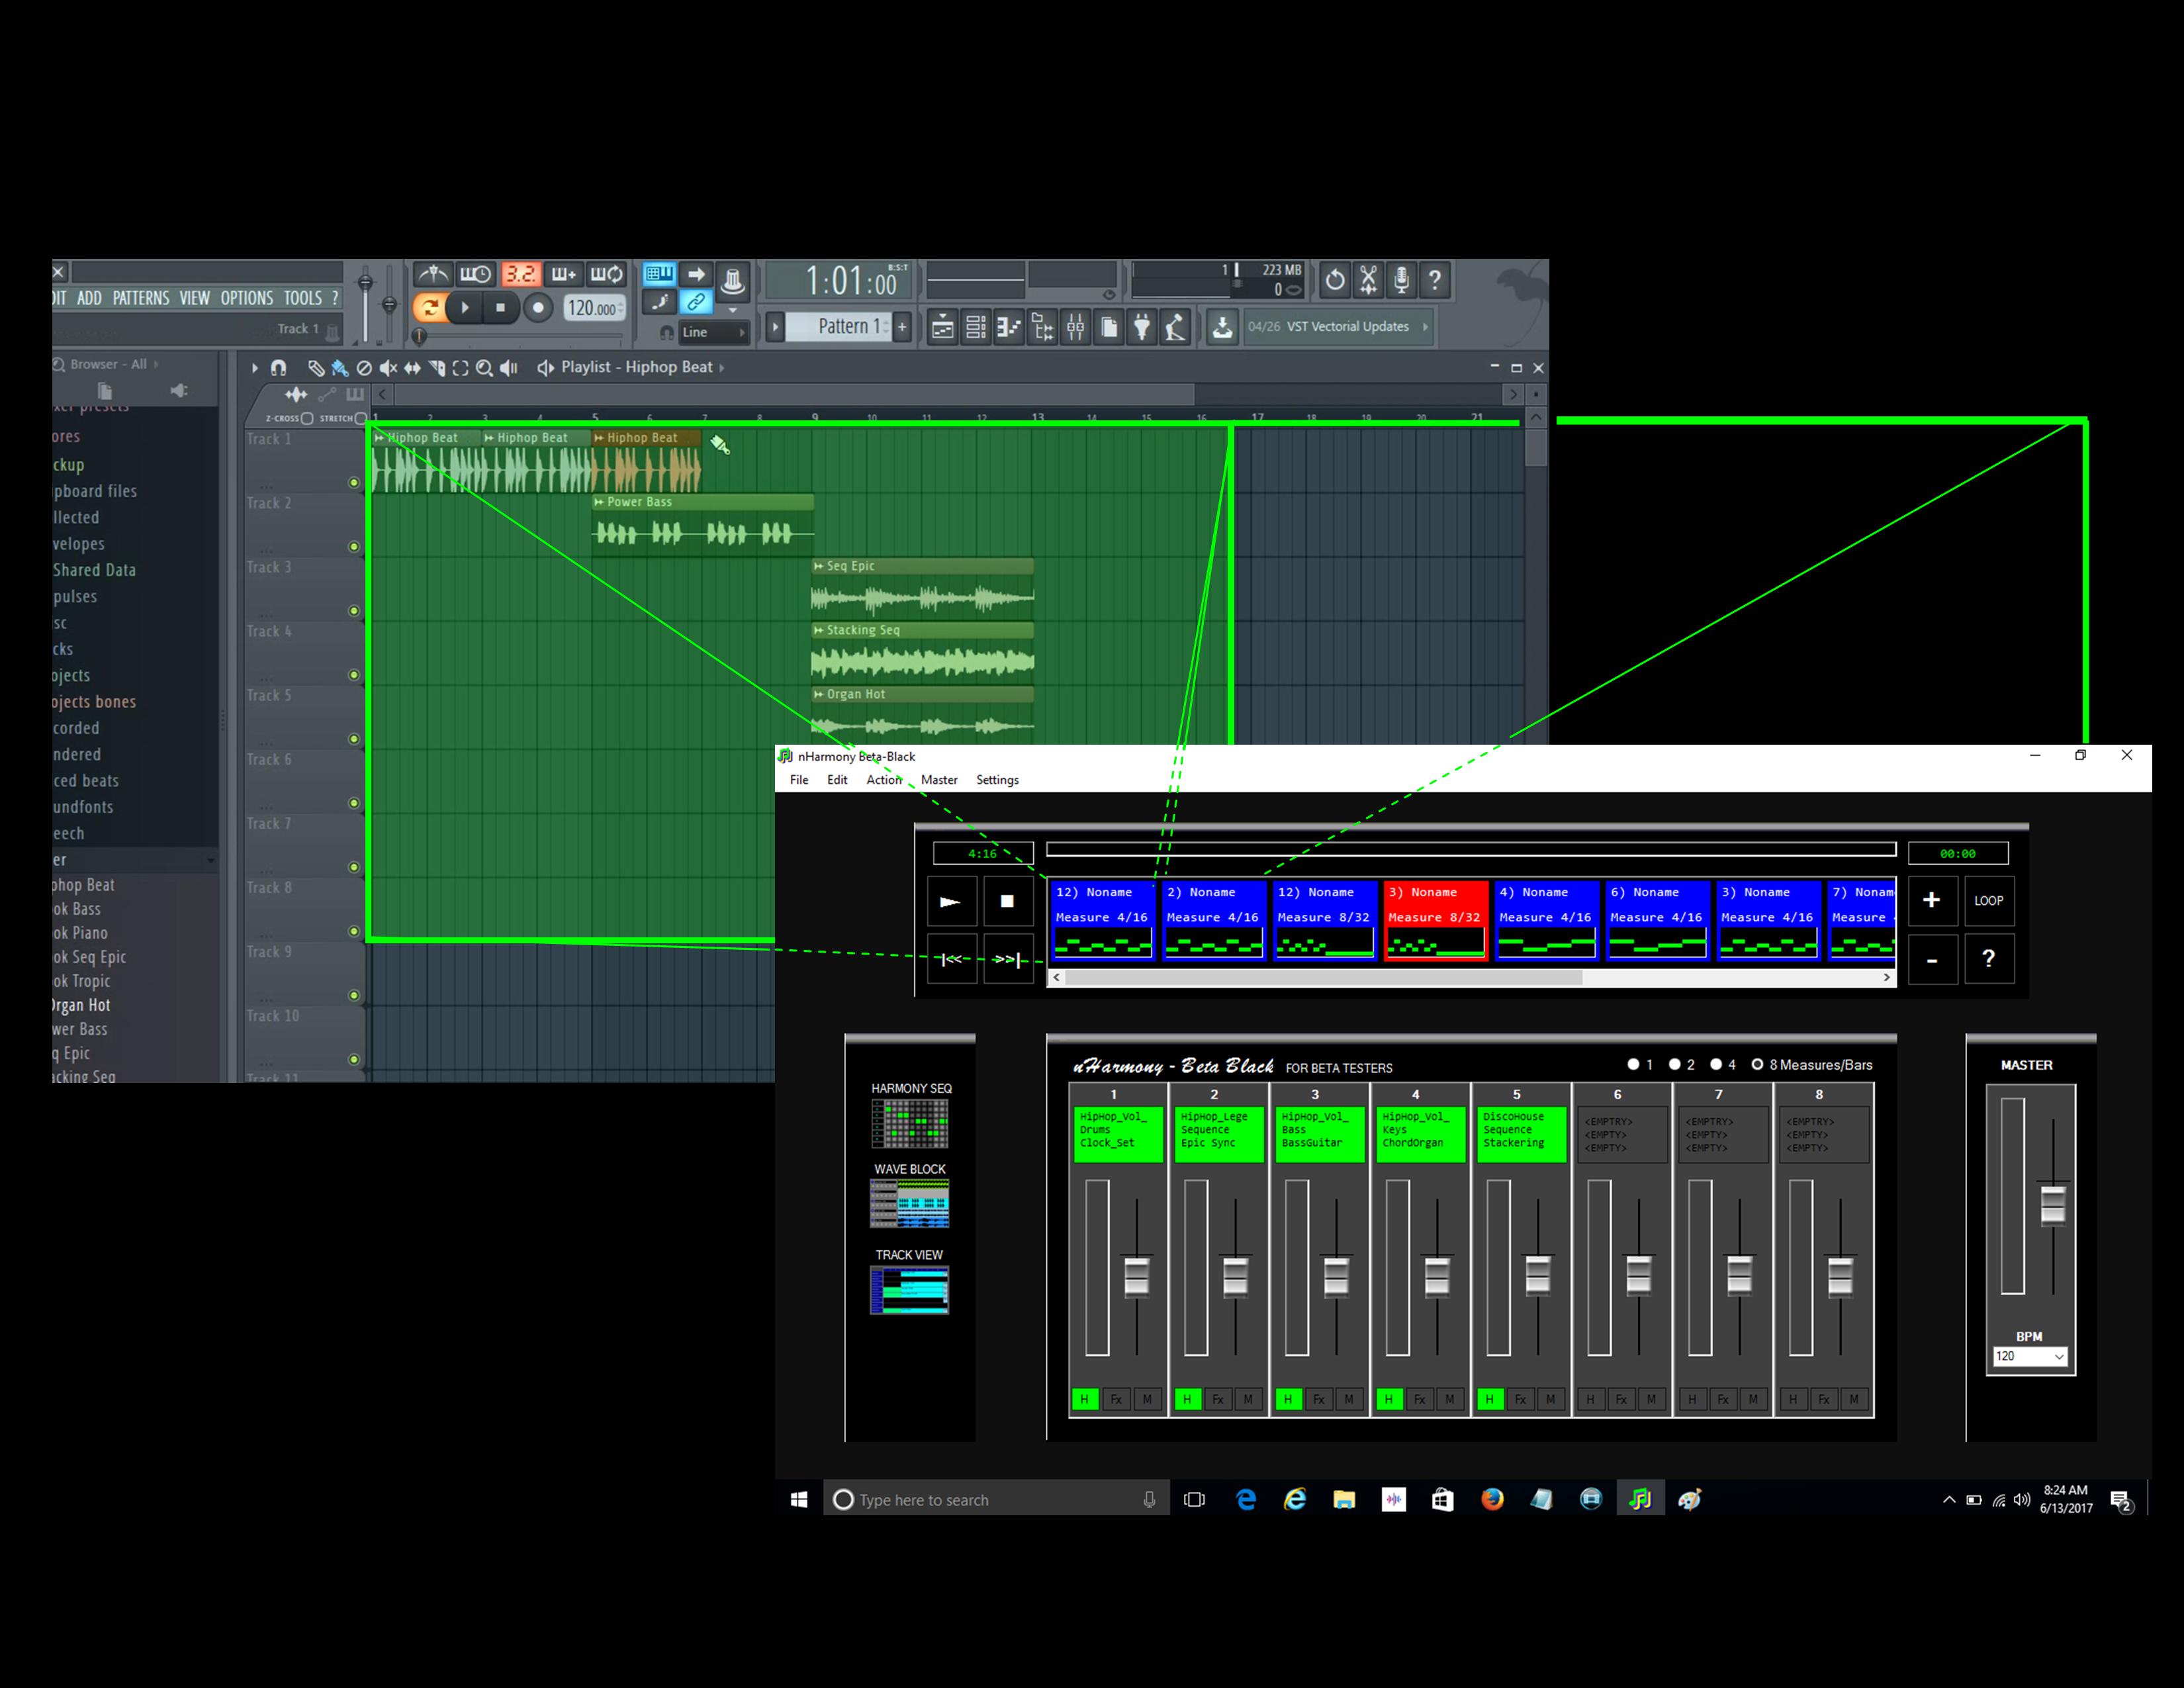Click the FL Studio record button
Screen dimensions: 2184x1688
click(538, 308)
